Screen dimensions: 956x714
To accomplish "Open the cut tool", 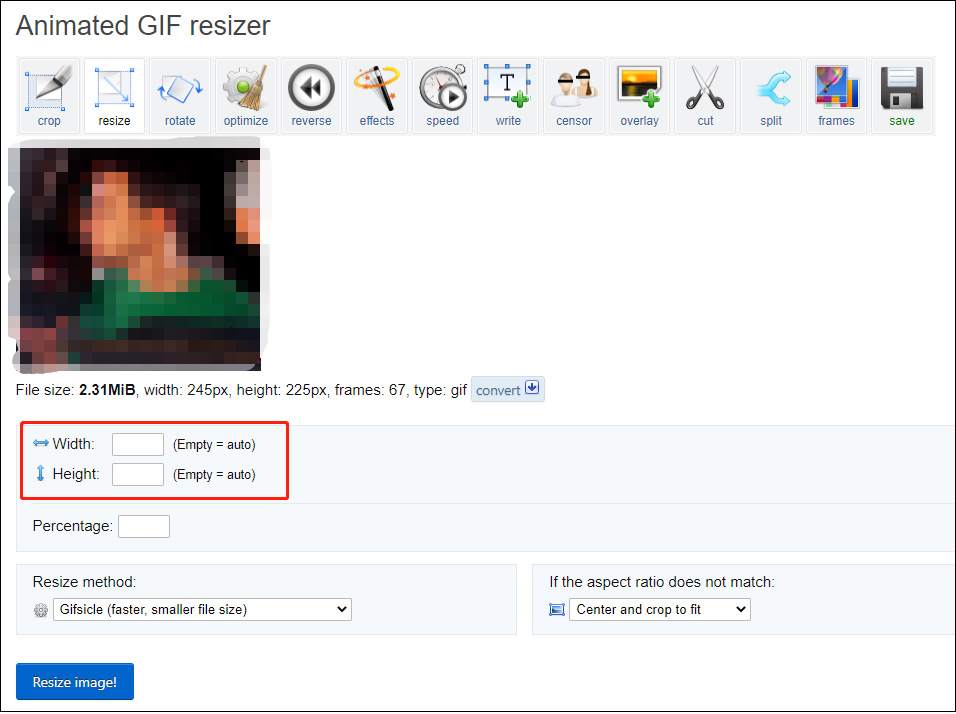I will coord(705,95).
